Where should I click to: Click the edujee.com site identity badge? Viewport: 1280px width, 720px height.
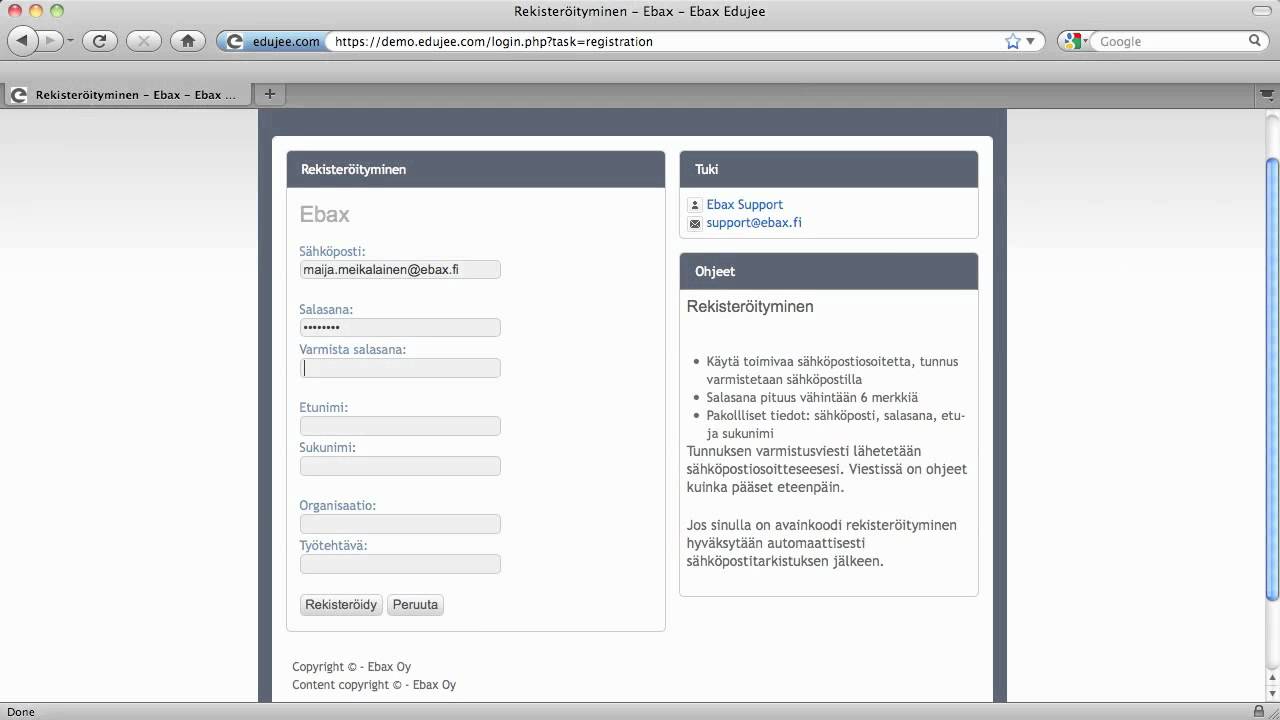[x=274, y=41]
